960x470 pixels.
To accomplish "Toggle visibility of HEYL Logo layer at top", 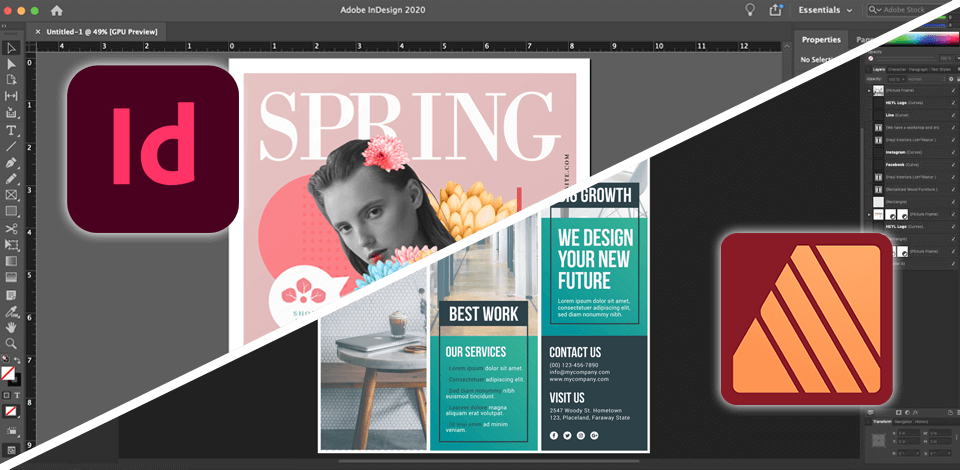I will click(x=953, y=103).
